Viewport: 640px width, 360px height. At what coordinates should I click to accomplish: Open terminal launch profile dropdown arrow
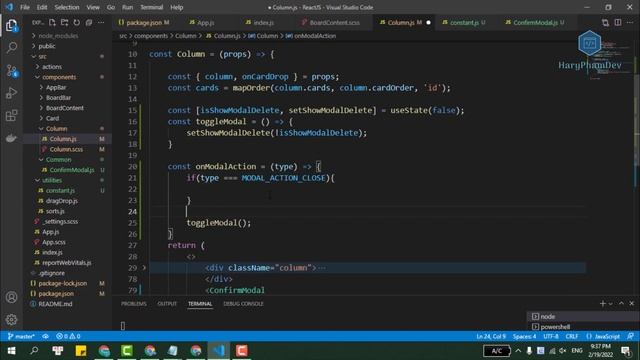611,303
